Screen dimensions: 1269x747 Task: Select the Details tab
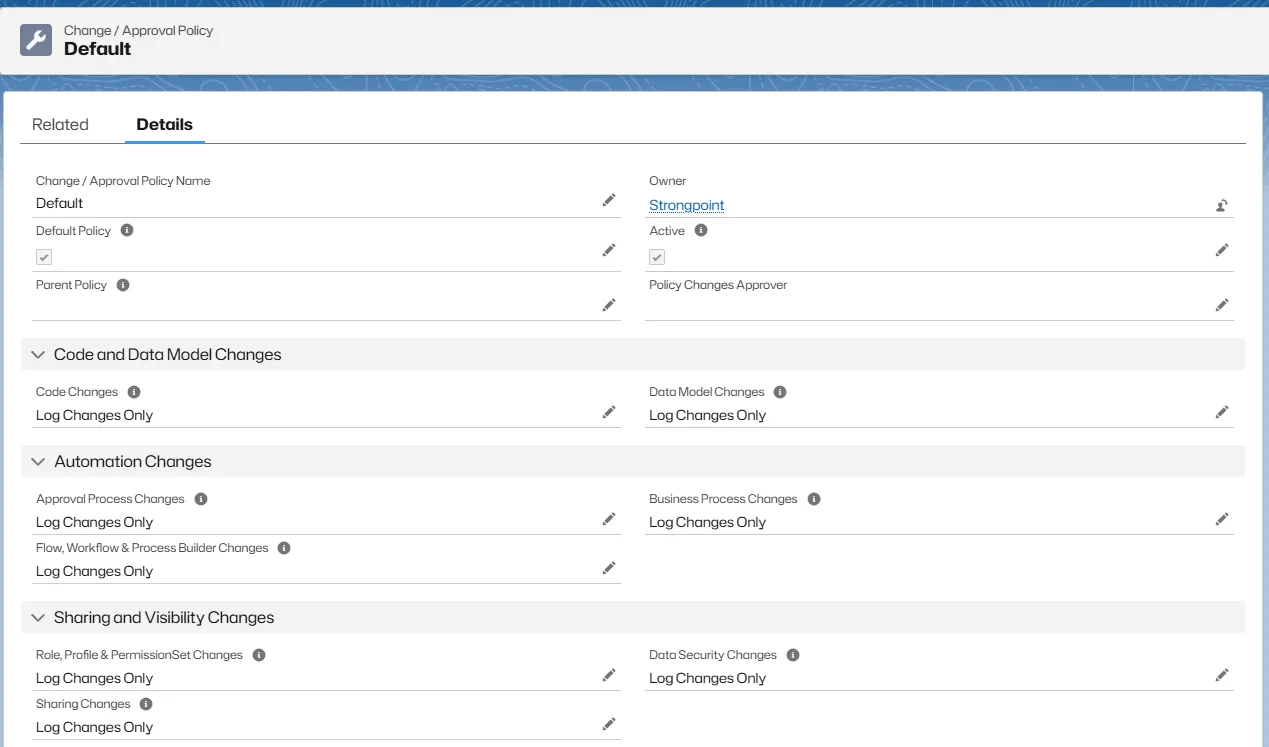coord(164,125)
